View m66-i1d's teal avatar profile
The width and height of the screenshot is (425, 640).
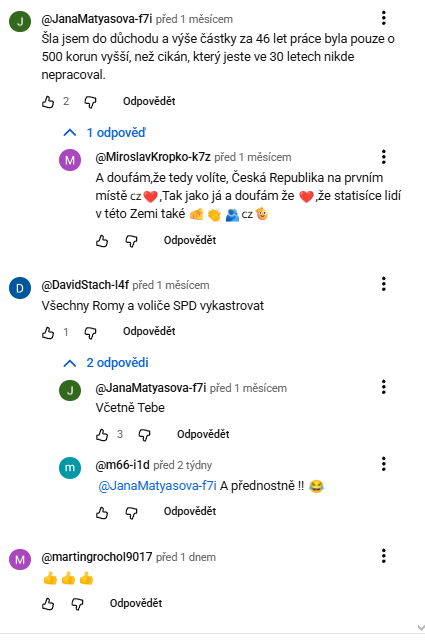pos(70,468)
